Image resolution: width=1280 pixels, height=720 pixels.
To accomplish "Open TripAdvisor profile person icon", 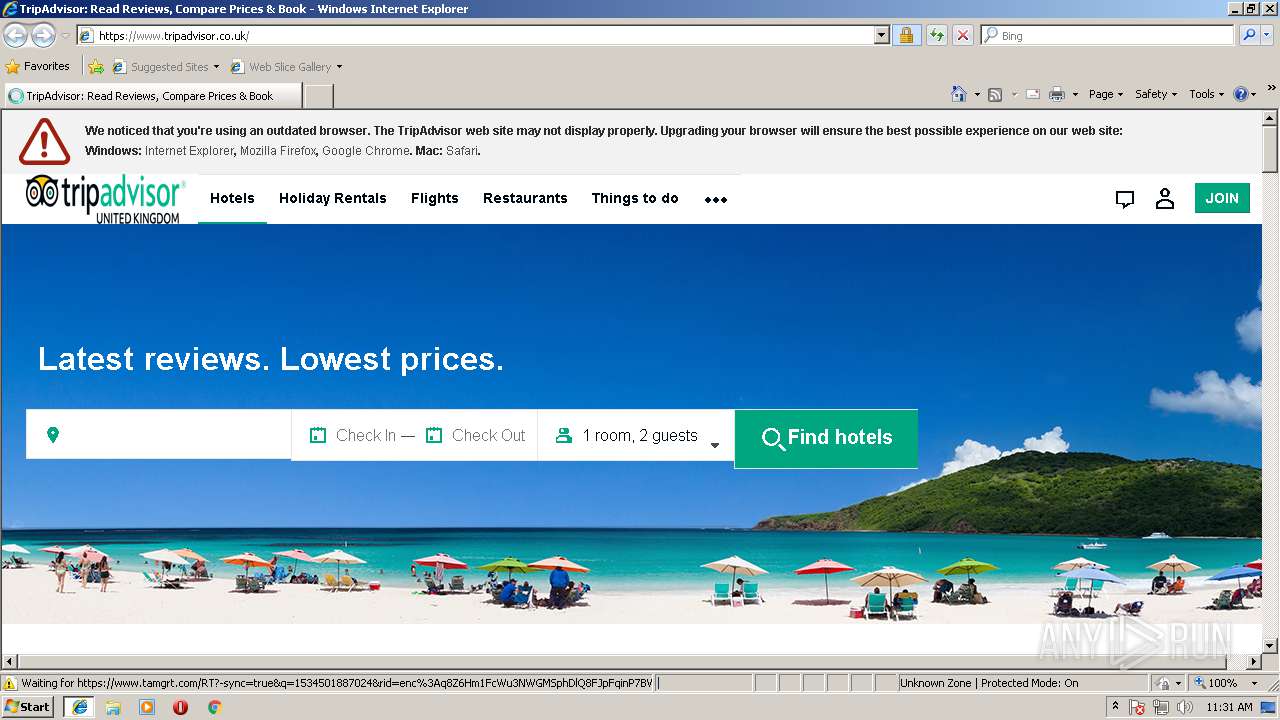I will tap(1165, 198).
